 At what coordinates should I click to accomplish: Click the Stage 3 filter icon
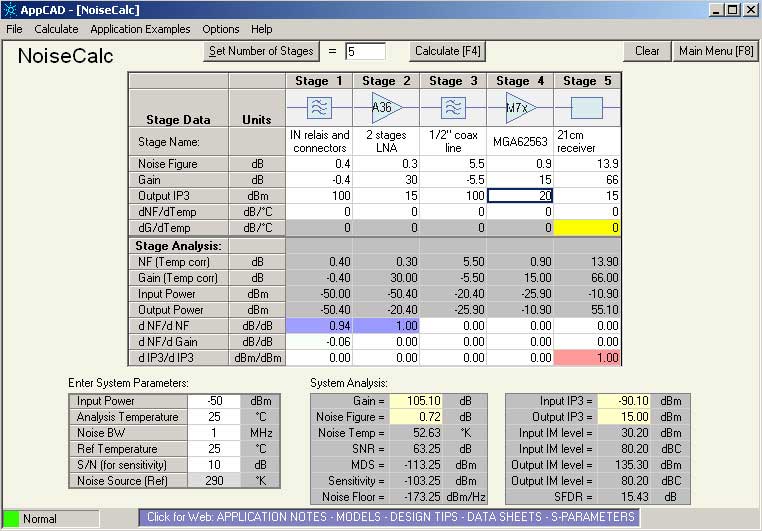453,107
